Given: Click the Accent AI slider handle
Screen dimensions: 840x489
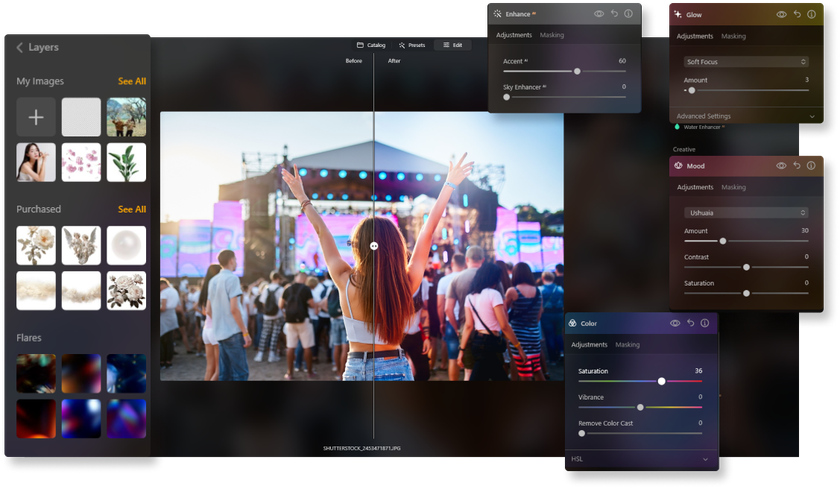Looking at the screenshot, I should (x=577, y=71).
